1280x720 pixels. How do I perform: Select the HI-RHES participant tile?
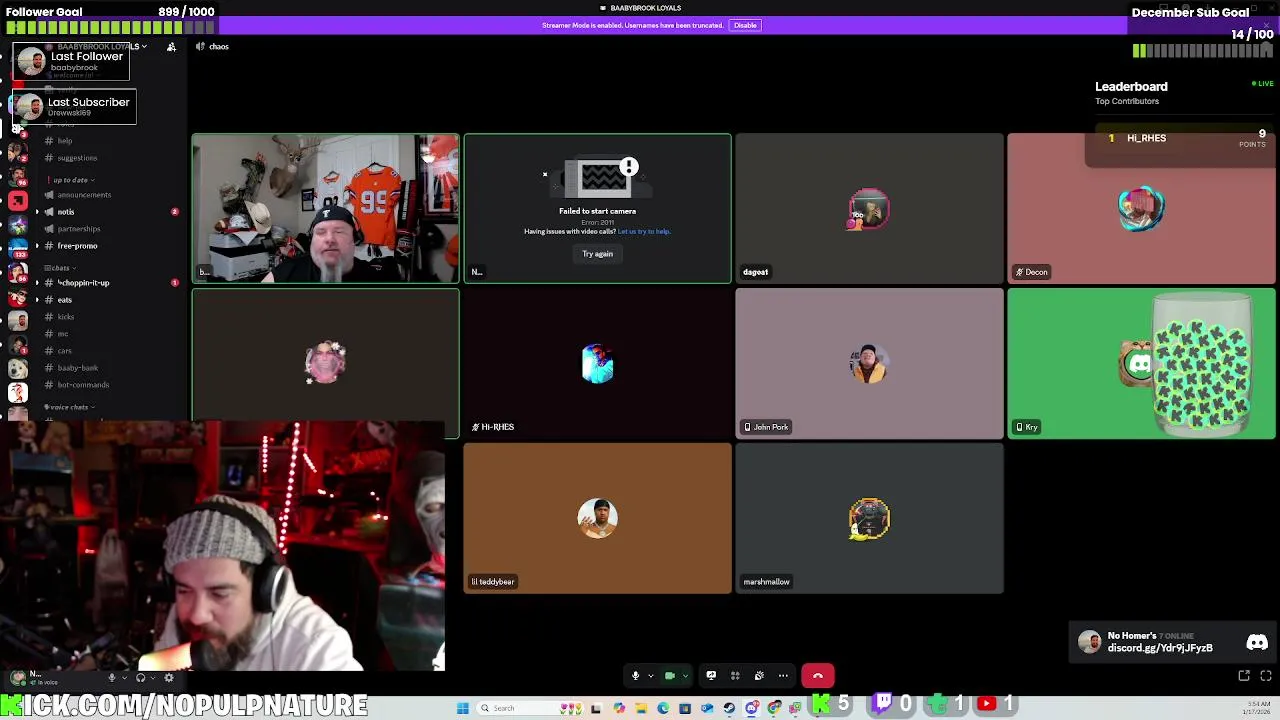pos(597,364)
